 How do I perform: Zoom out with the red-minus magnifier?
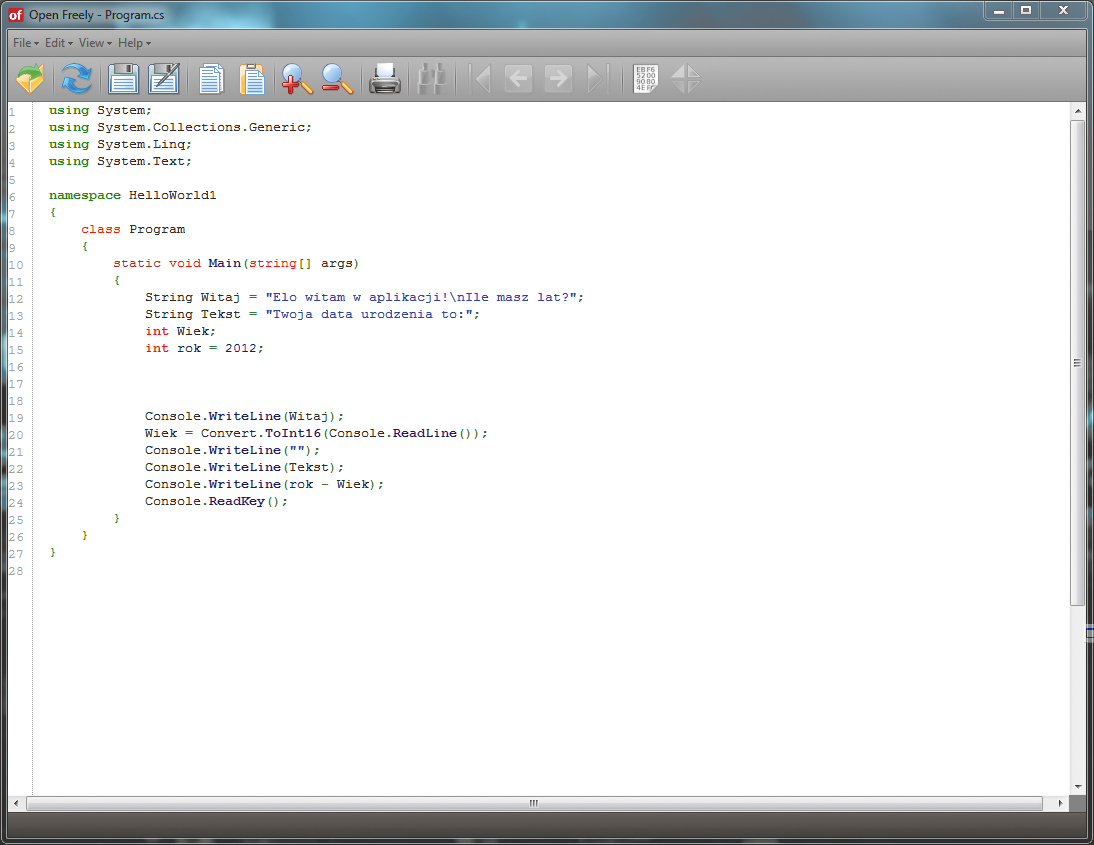tap(337, 78)
